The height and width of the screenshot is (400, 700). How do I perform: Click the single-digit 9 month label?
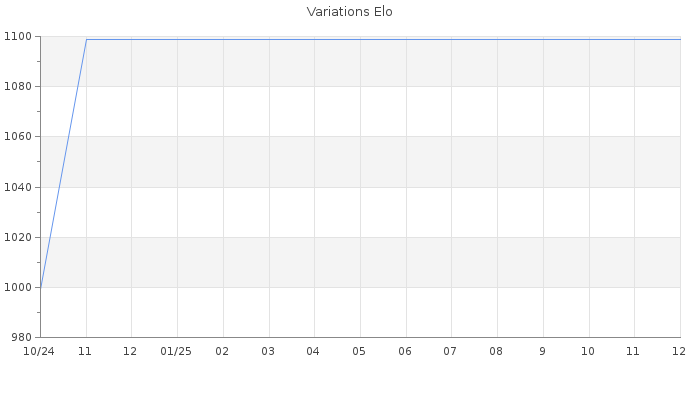pos(542,351)
